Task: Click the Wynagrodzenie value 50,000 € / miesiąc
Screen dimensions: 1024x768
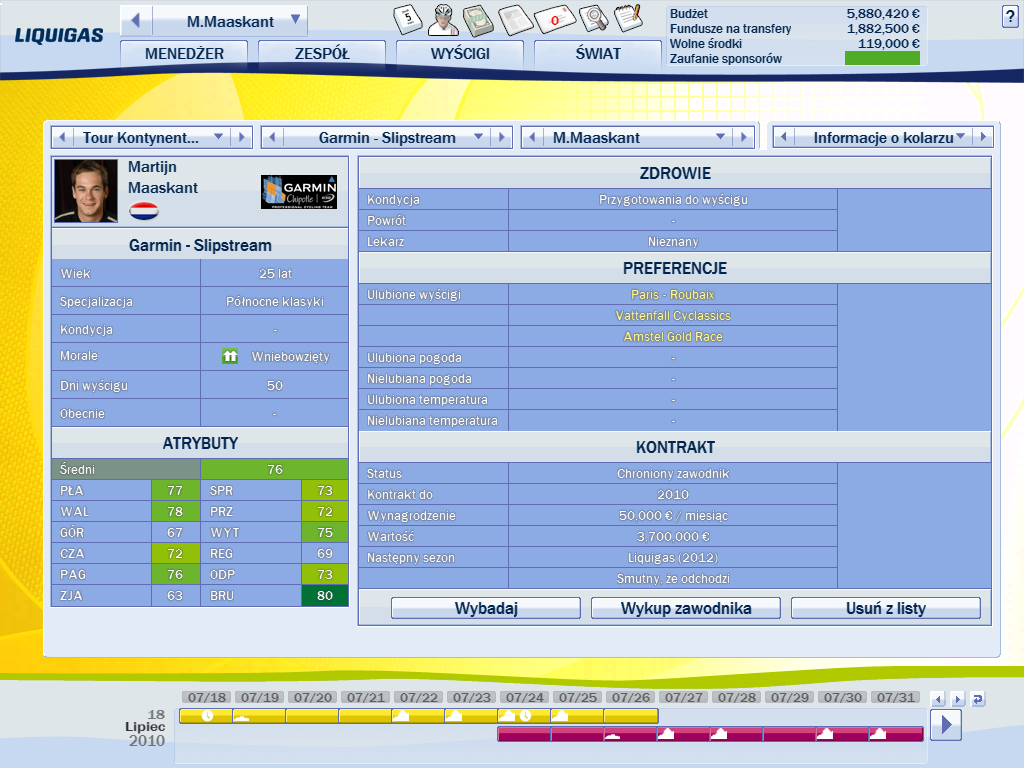Action: pyautogui.click(x=673, y=515)
